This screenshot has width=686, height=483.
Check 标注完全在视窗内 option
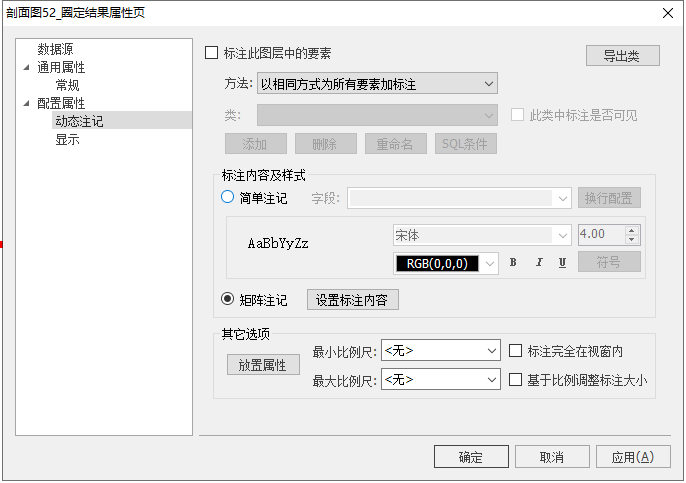click(516, 351)
